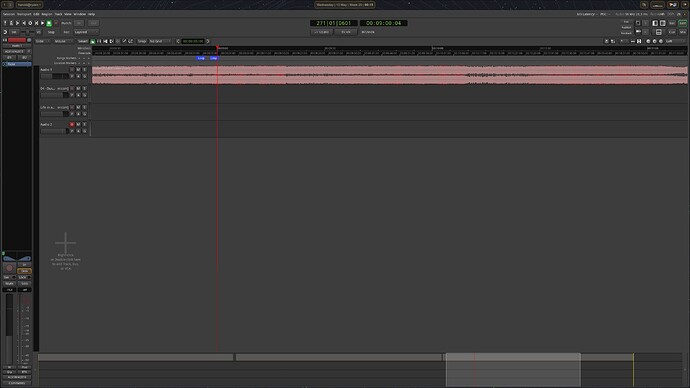Toggle the follow playhead icon left of shuttle
This screenshot has height=388, width=690.
pos(5,32)
